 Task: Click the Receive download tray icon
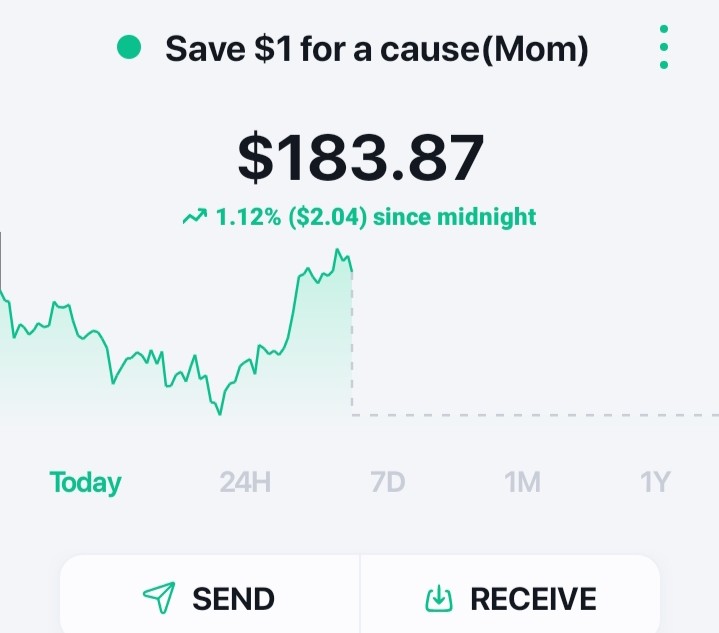tap(439, 598)
